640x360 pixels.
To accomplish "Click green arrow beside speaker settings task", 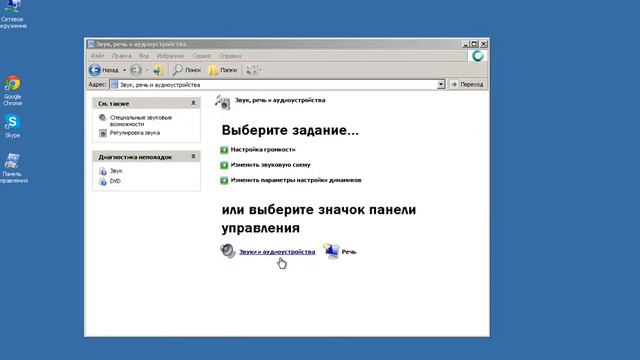I will tap(224, 180).
